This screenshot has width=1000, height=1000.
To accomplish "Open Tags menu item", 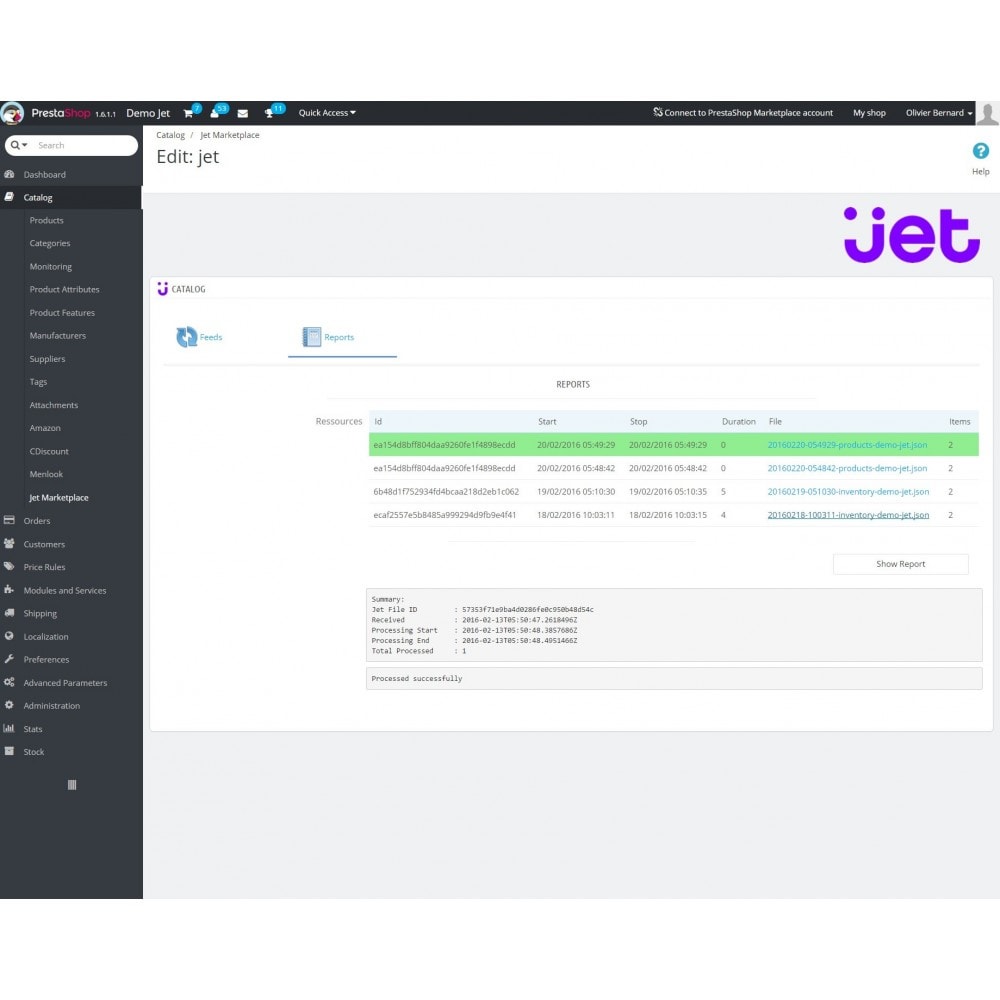I will coord(38,382).
